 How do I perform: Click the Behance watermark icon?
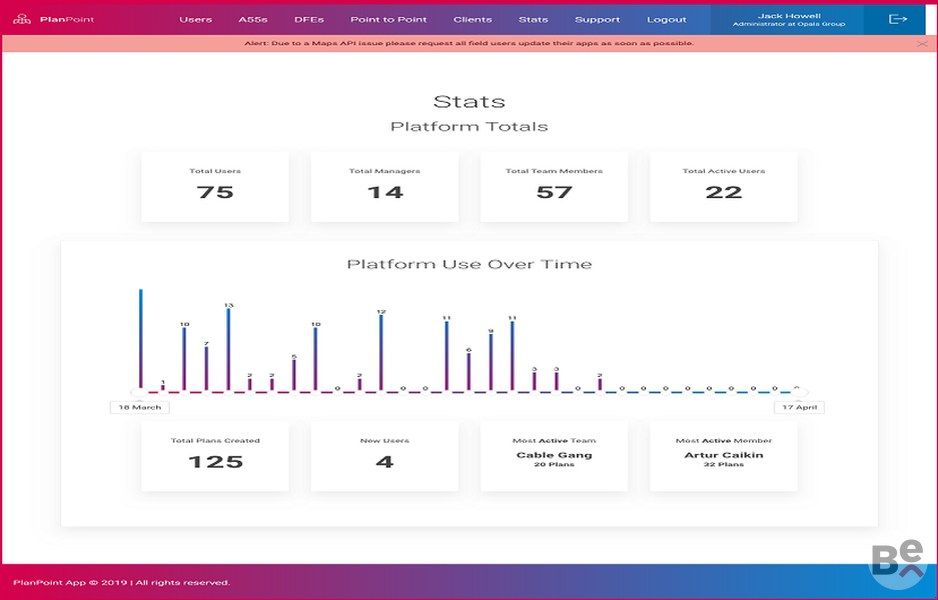click(896, 565)
